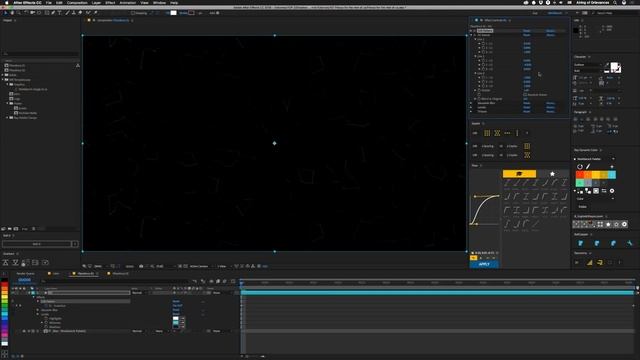Click the first blue icon in right-hand panel
The height and width of the screenshot is (360, 640).
click(x=580, y=243)
